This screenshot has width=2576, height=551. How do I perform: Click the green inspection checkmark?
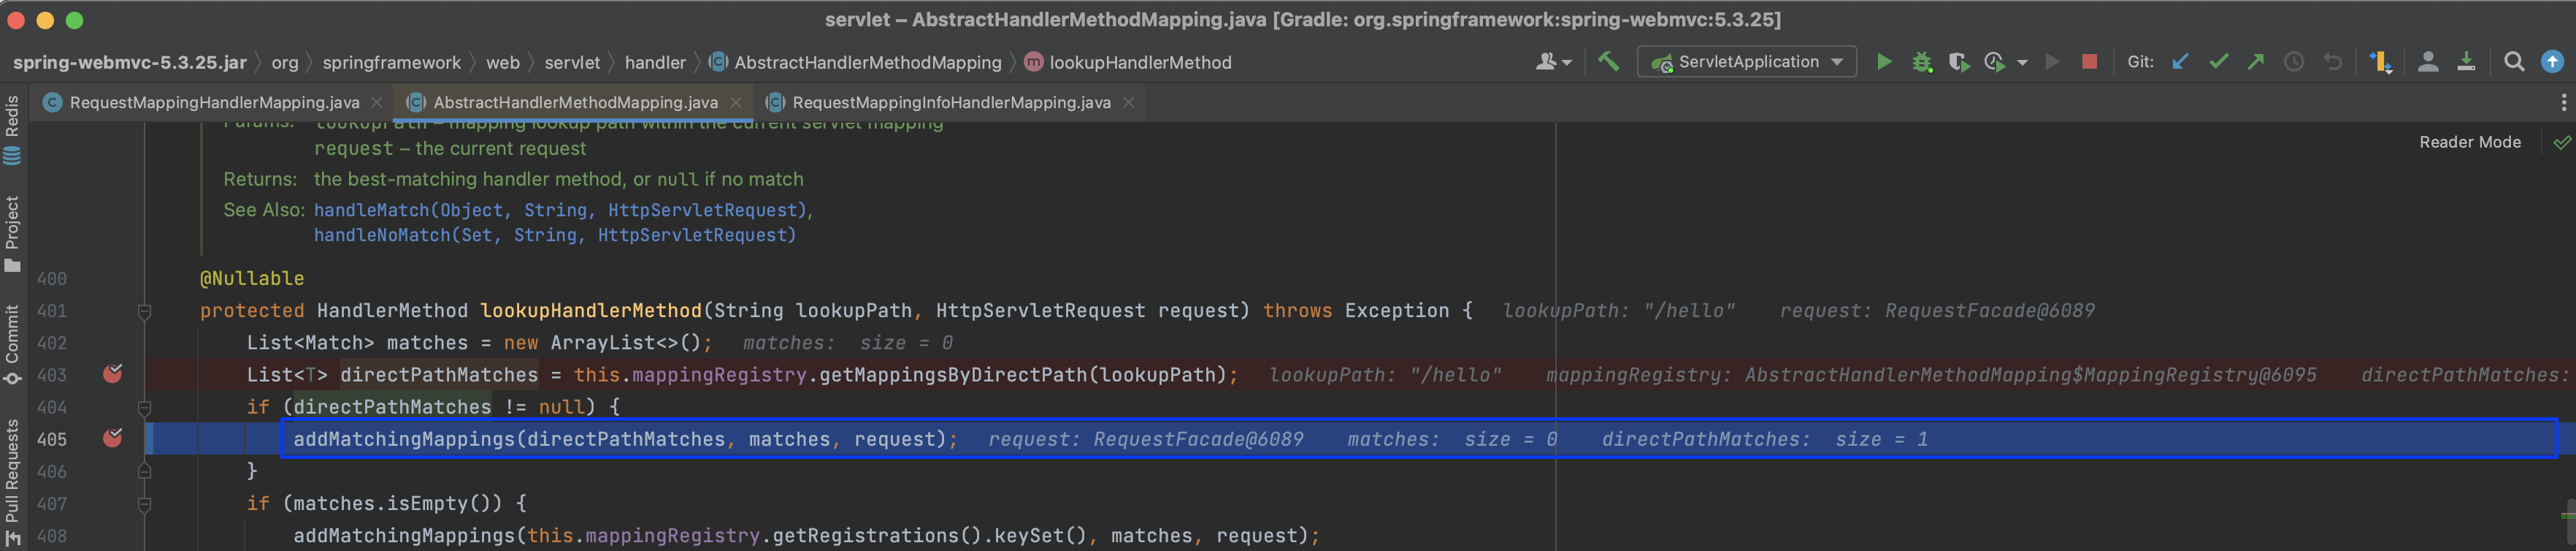(x=2562, y=142)
